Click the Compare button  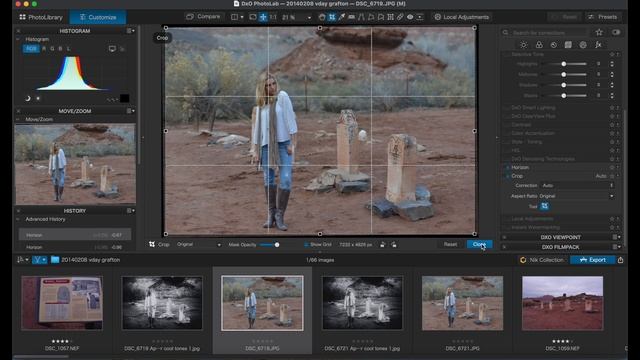coord(203,17)
